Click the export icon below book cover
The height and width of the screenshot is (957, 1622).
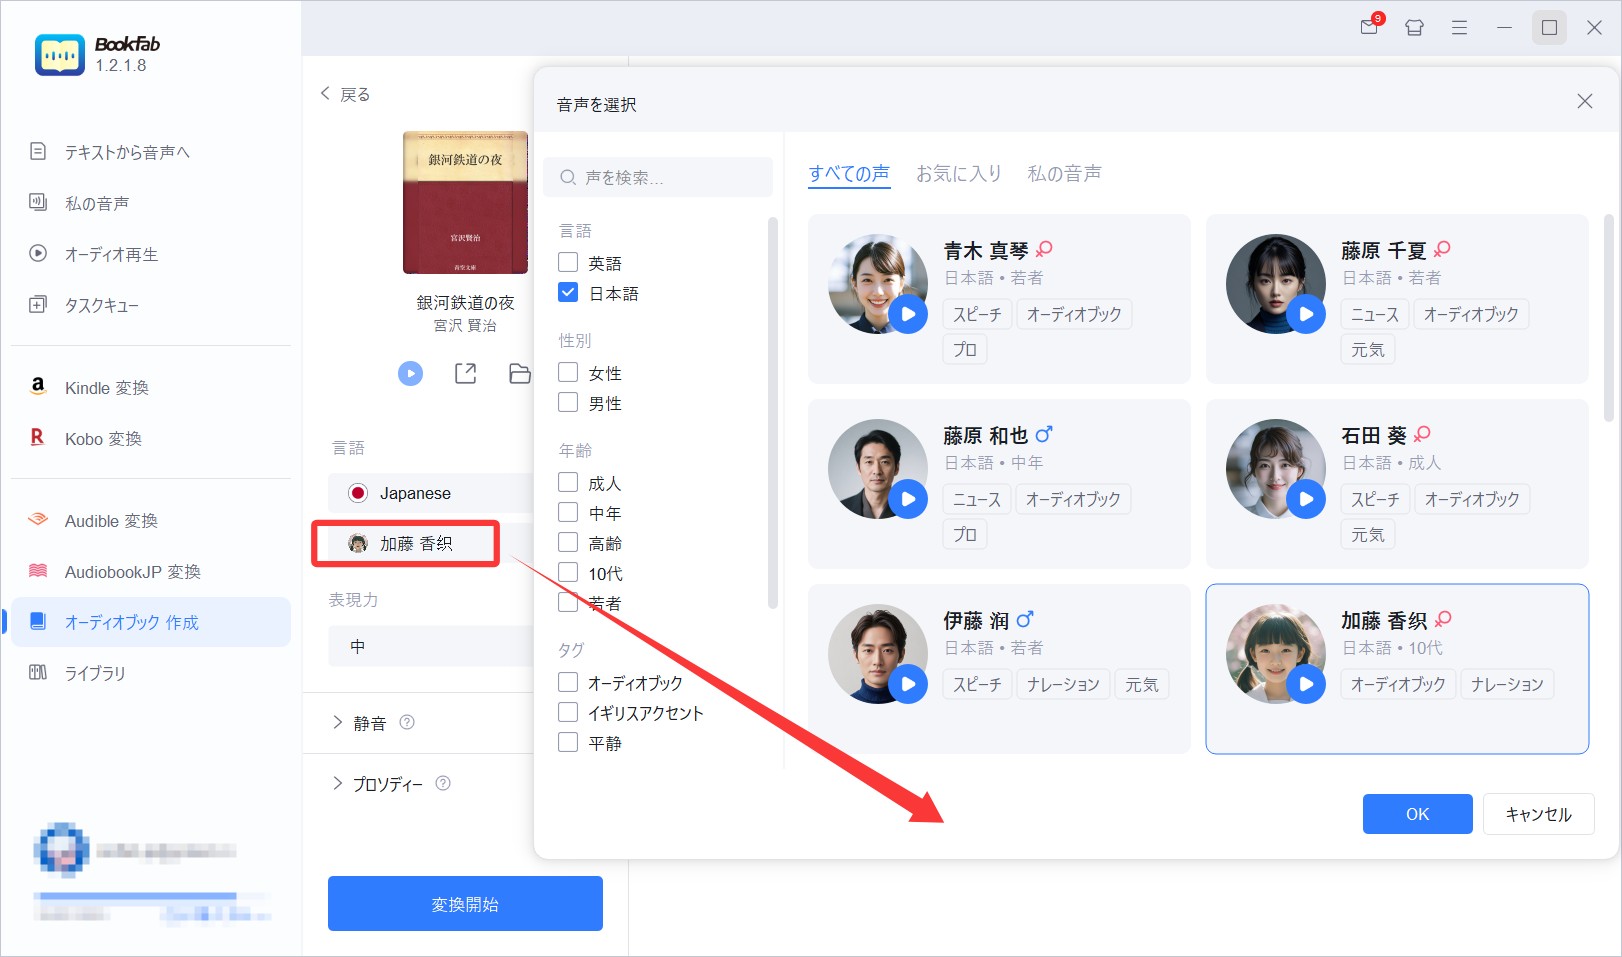pos(465,373)
